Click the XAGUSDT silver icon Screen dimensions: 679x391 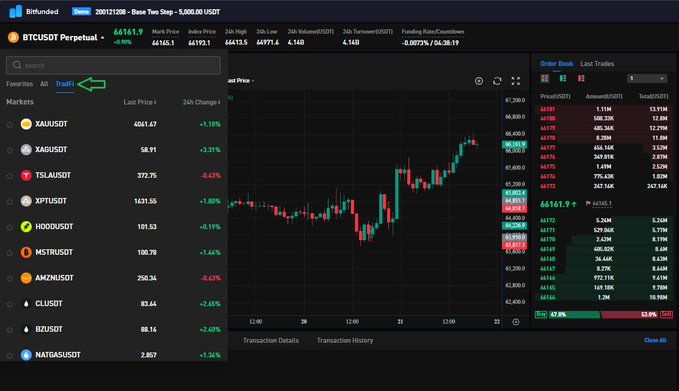coord(26,149)
